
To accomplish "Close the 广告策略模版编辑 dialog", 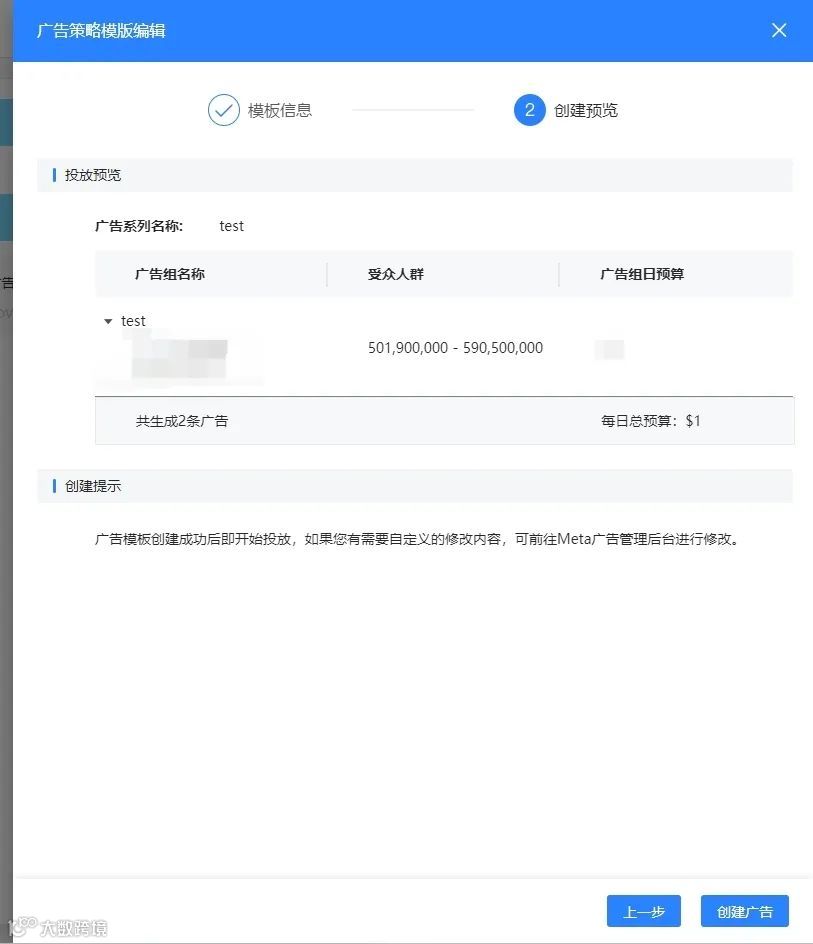I will tap(779, 30).
